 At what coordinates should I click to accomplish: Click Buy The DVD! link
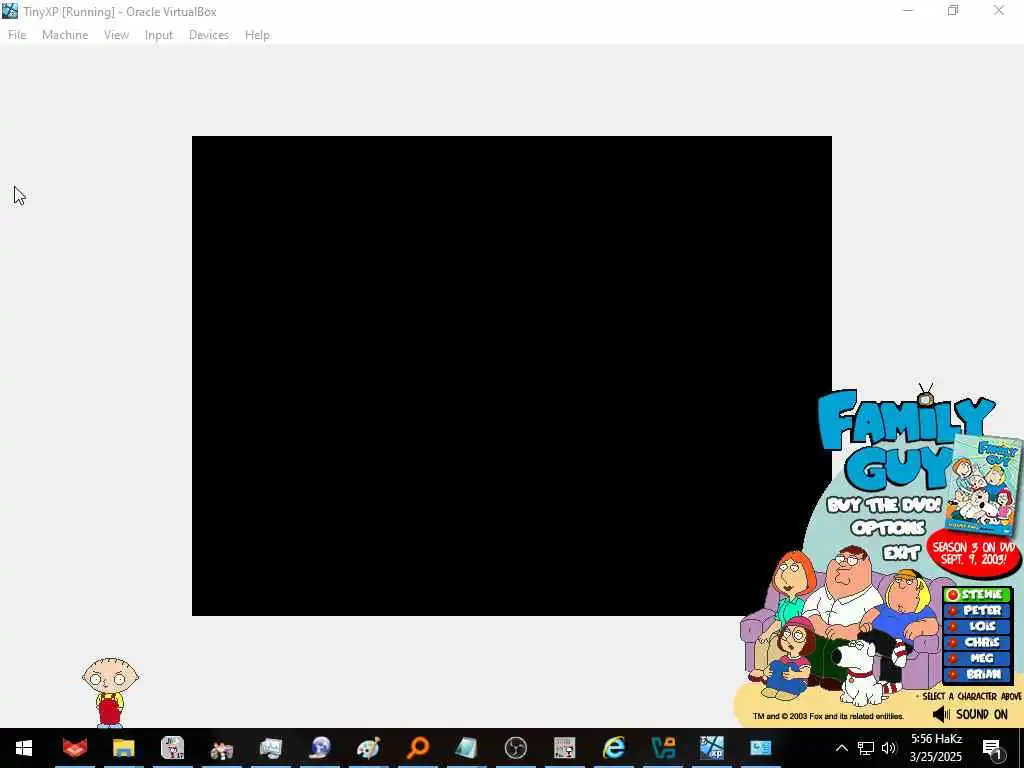pos(884,505)
